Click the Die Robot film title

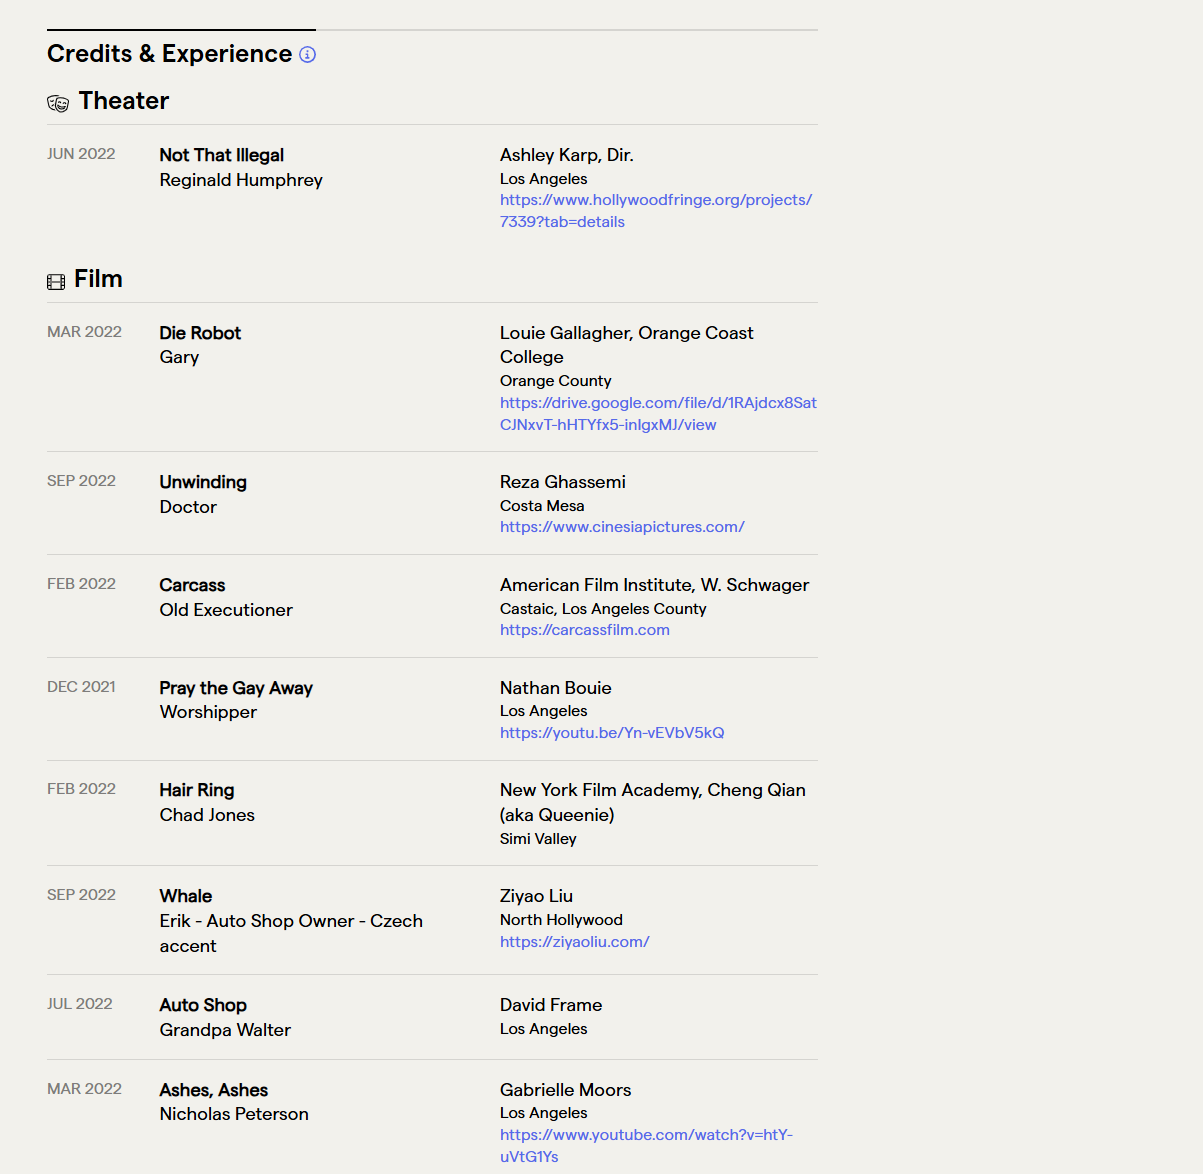click(x=200, y=333)
